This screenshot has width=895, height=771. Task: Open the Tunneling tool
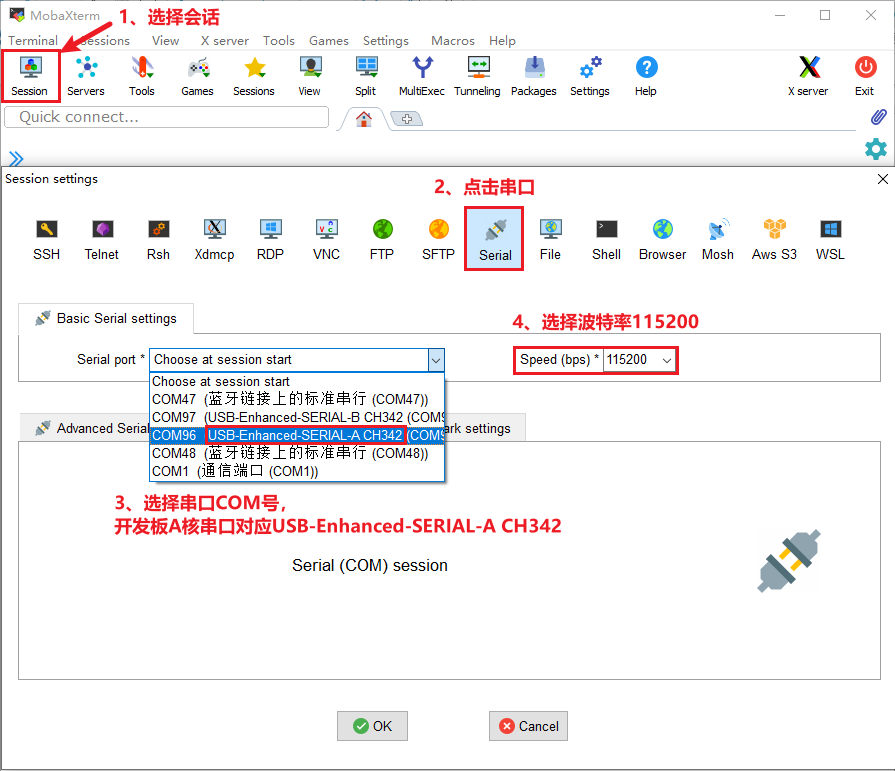click(477, 76)
